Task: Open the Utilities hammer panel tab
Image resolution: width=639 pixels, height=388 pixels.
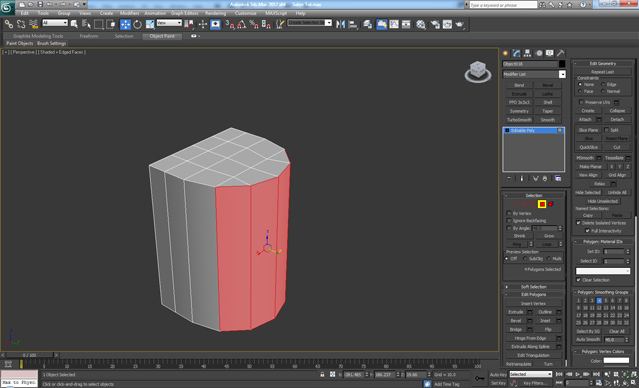Action: pyautogui.click(x=561, y=53)
